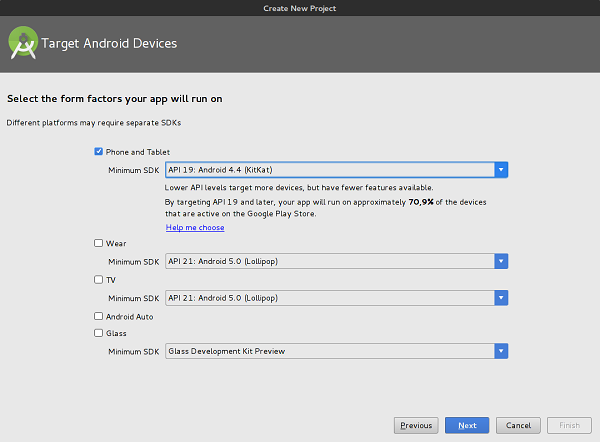Click the disabled Finish button
The image size is (600, 442).
[x=569, y=425]
